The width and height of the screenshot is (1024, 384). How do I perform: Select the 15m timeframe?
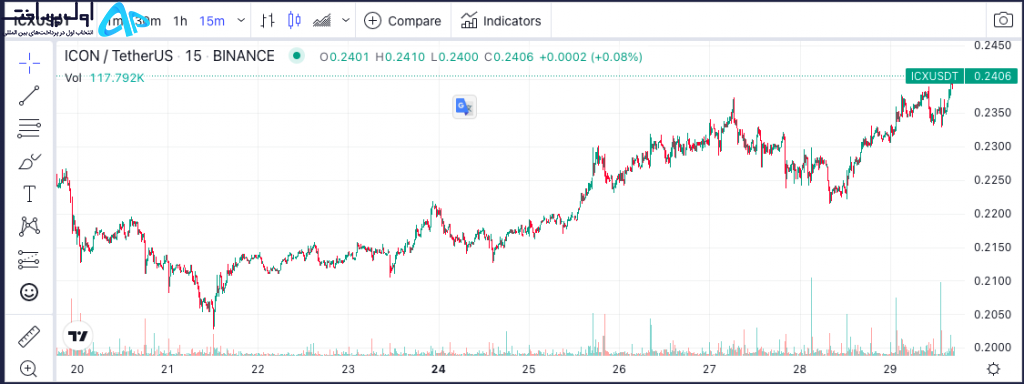click(x=212, y=21)
